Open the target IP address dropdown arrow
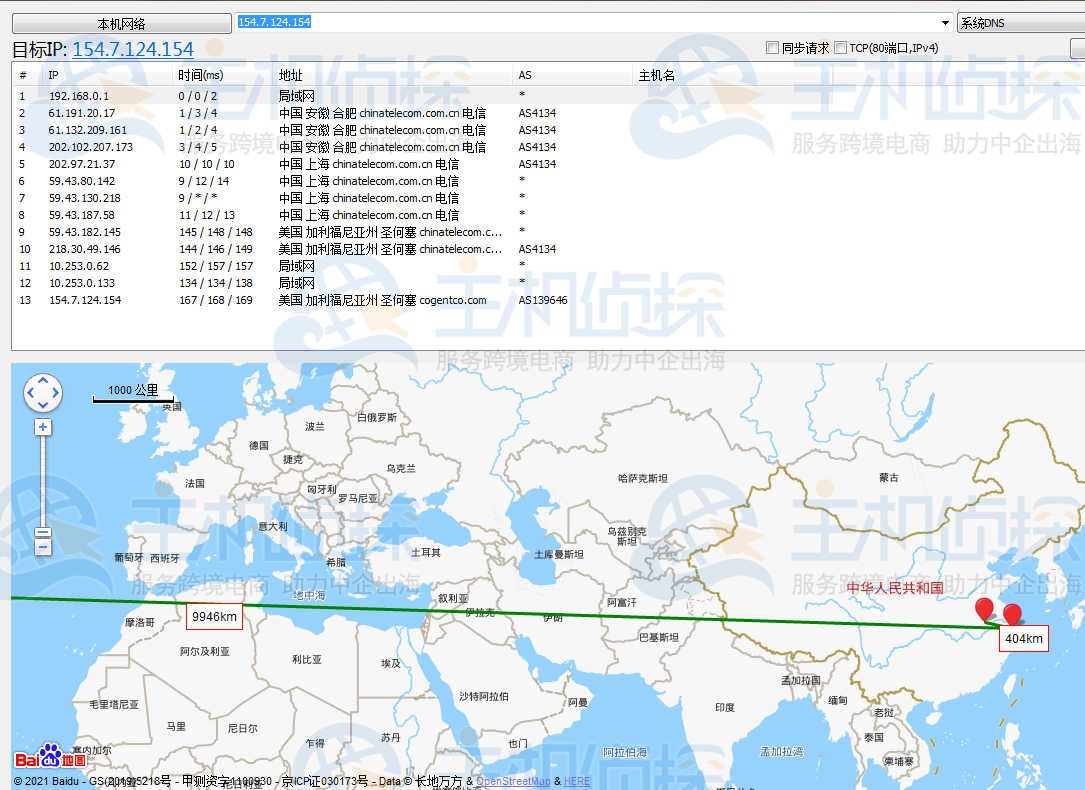 [946, 23]
